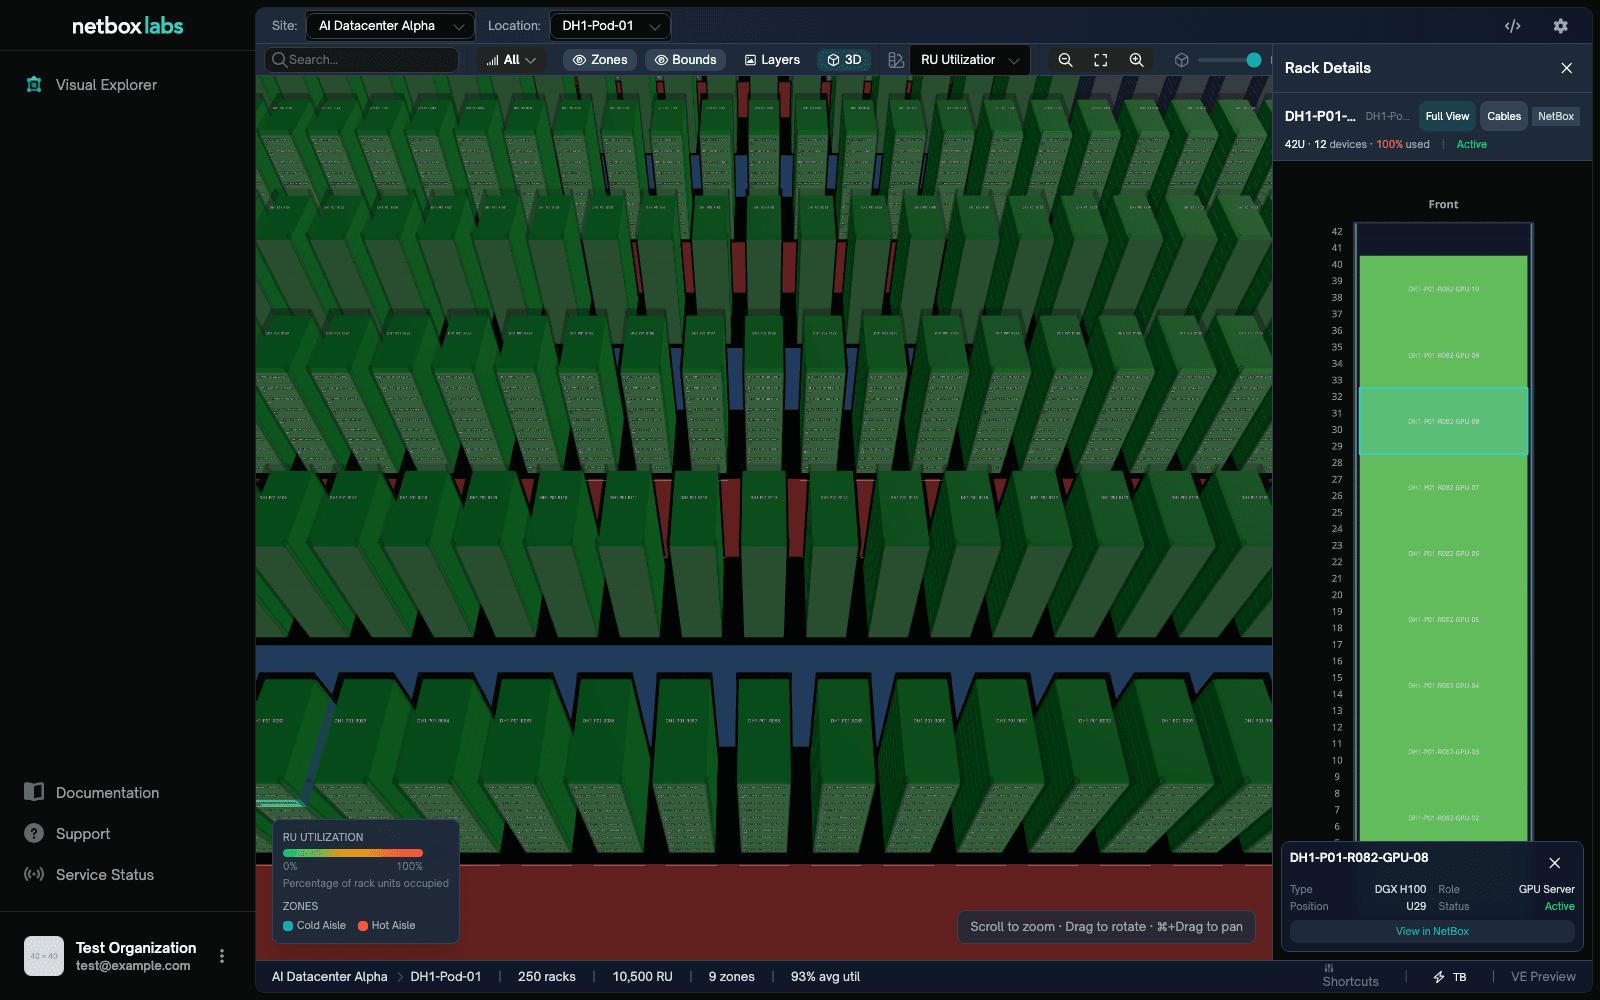Screen dimensions: 1600x1000
Task: Select device DH1-P01-R082-GPU-06 in rack elevation
Action: (x=1443, y=553)
